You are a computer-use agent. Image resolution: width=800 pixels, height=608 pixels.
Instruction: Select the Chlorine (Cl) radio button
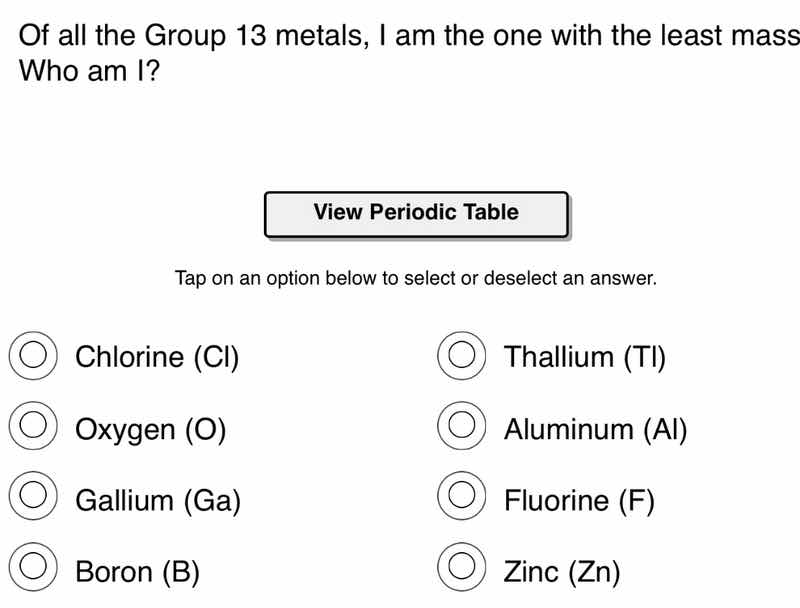point(32,354)
